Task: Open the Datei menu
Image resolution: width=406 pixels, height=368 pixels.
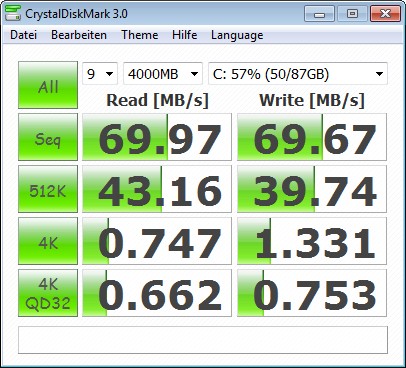Action: point(23,35)
